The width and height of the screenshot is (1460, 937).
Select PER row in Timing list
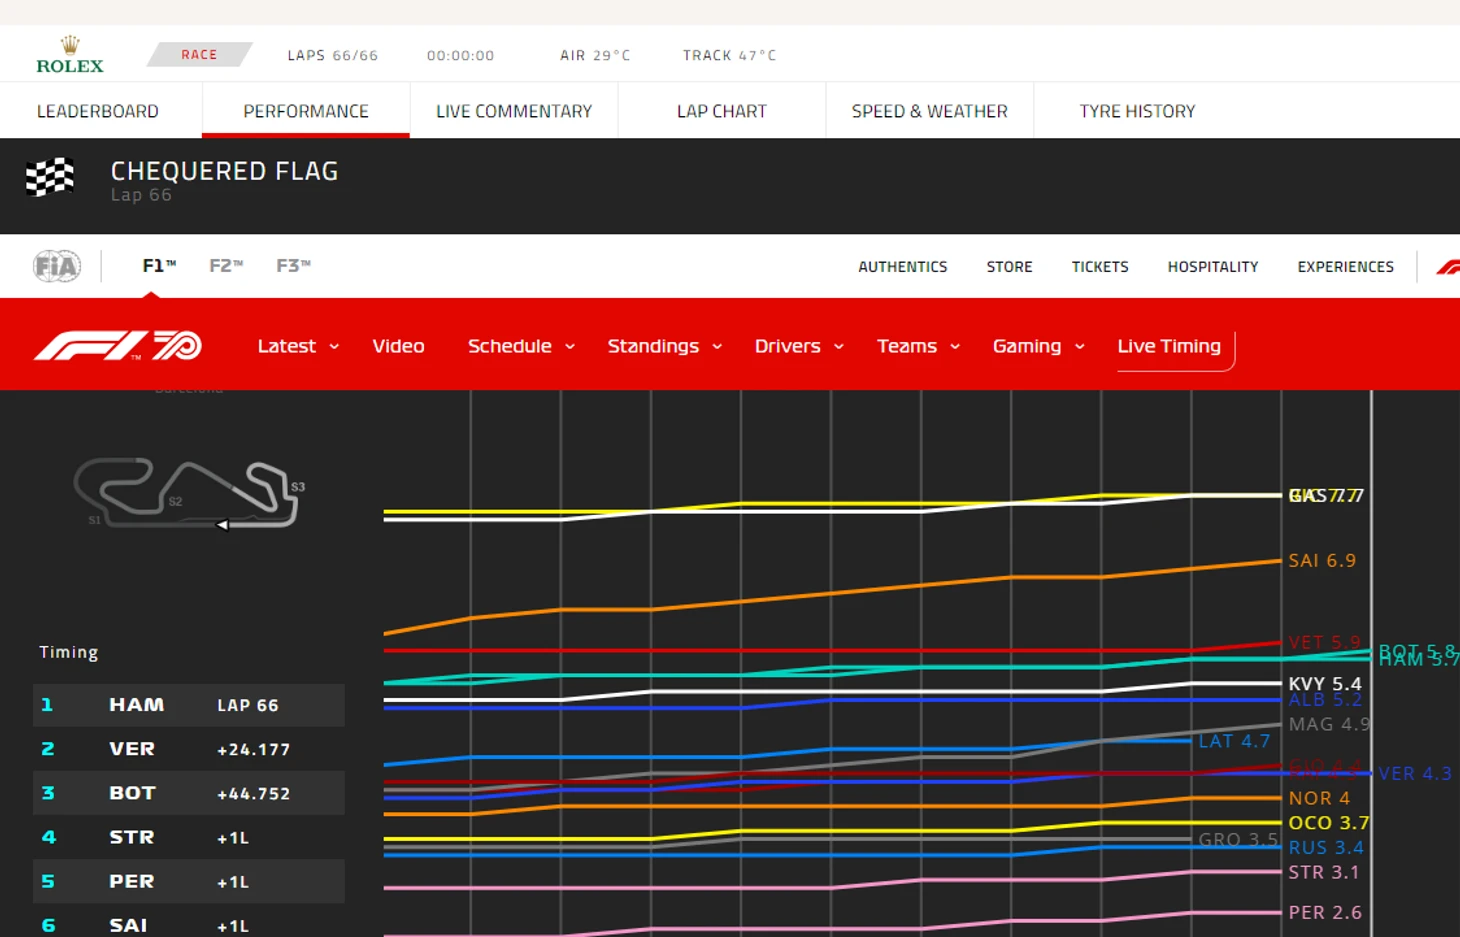[189, 881]
